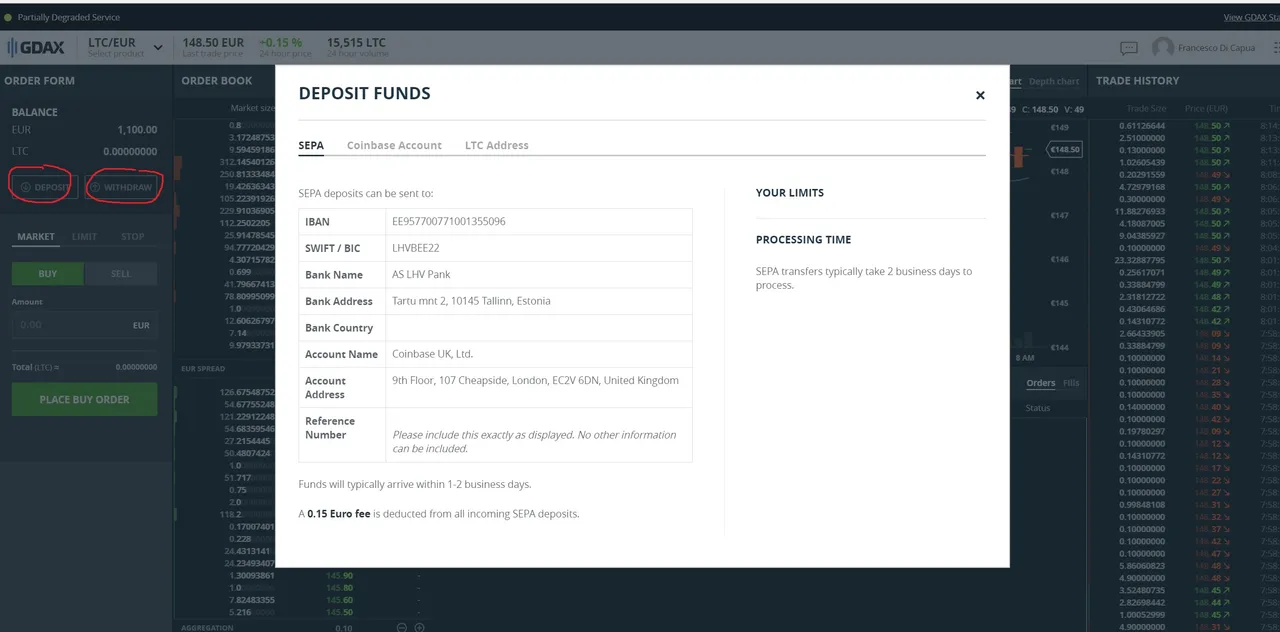This screenshot has width=1280, height=632.
Task: Click the Place Buy Order button
Action: coord(84,400)
